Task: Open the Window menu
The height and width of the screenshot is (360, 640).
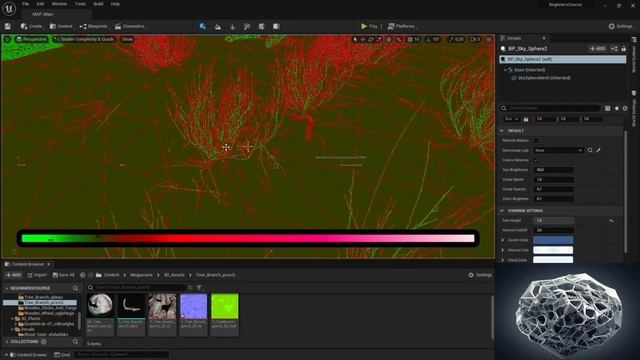Action: click(x=59, y=4)
